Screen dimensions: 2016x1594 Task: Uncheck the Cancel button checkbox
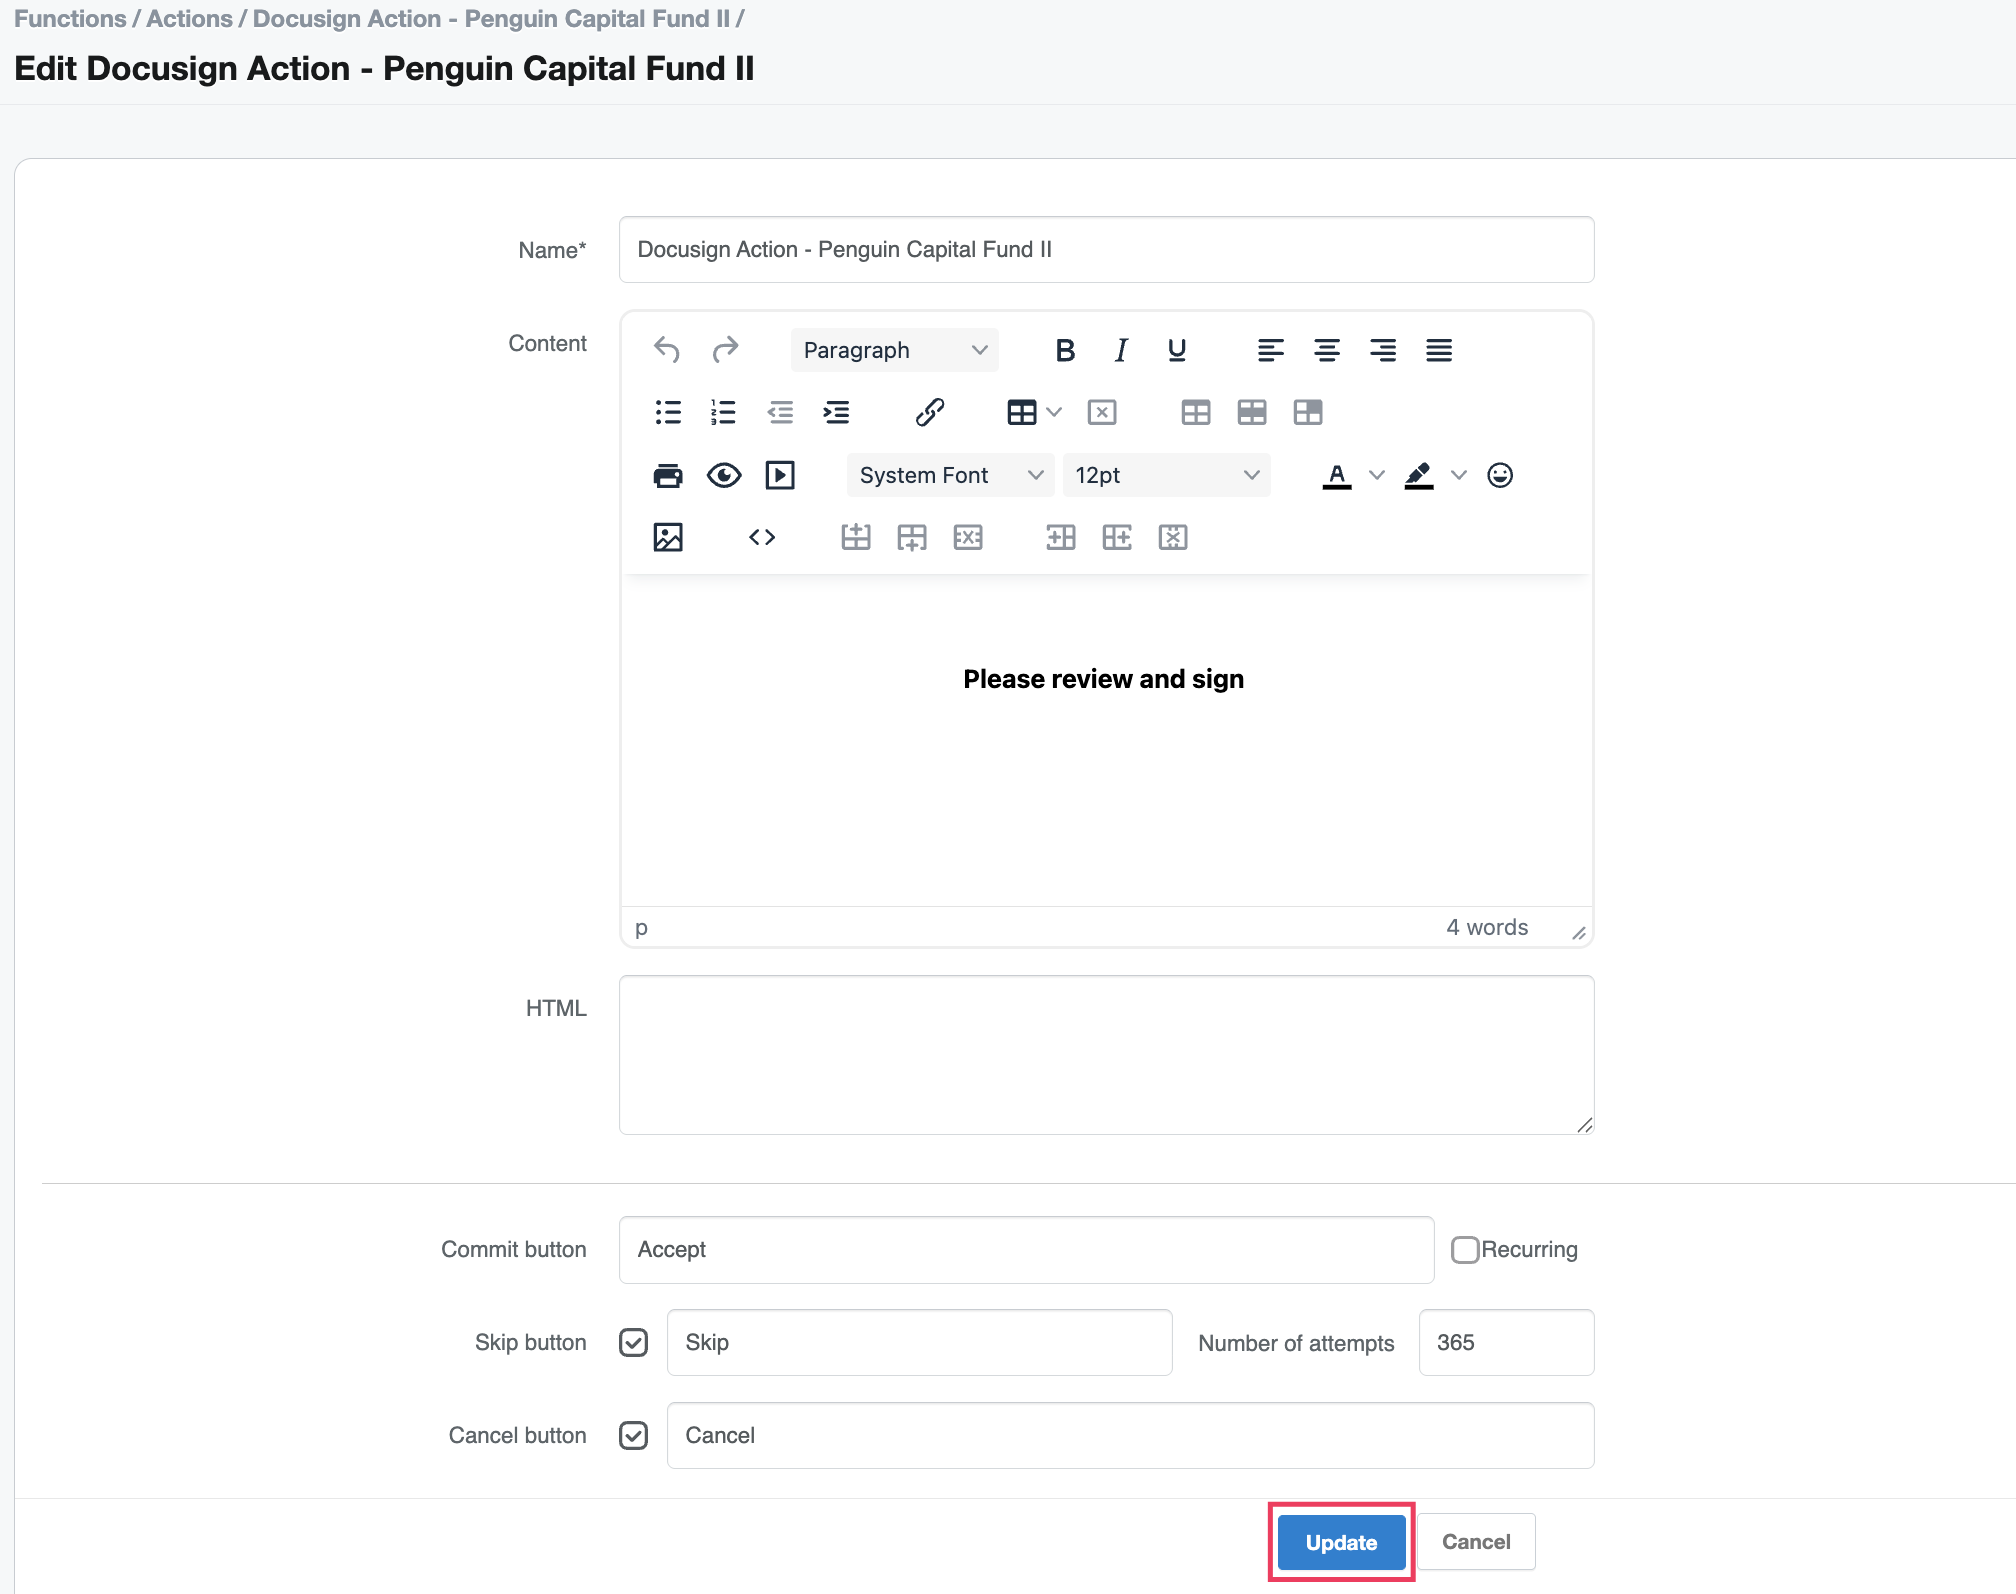pos(633,1435)
